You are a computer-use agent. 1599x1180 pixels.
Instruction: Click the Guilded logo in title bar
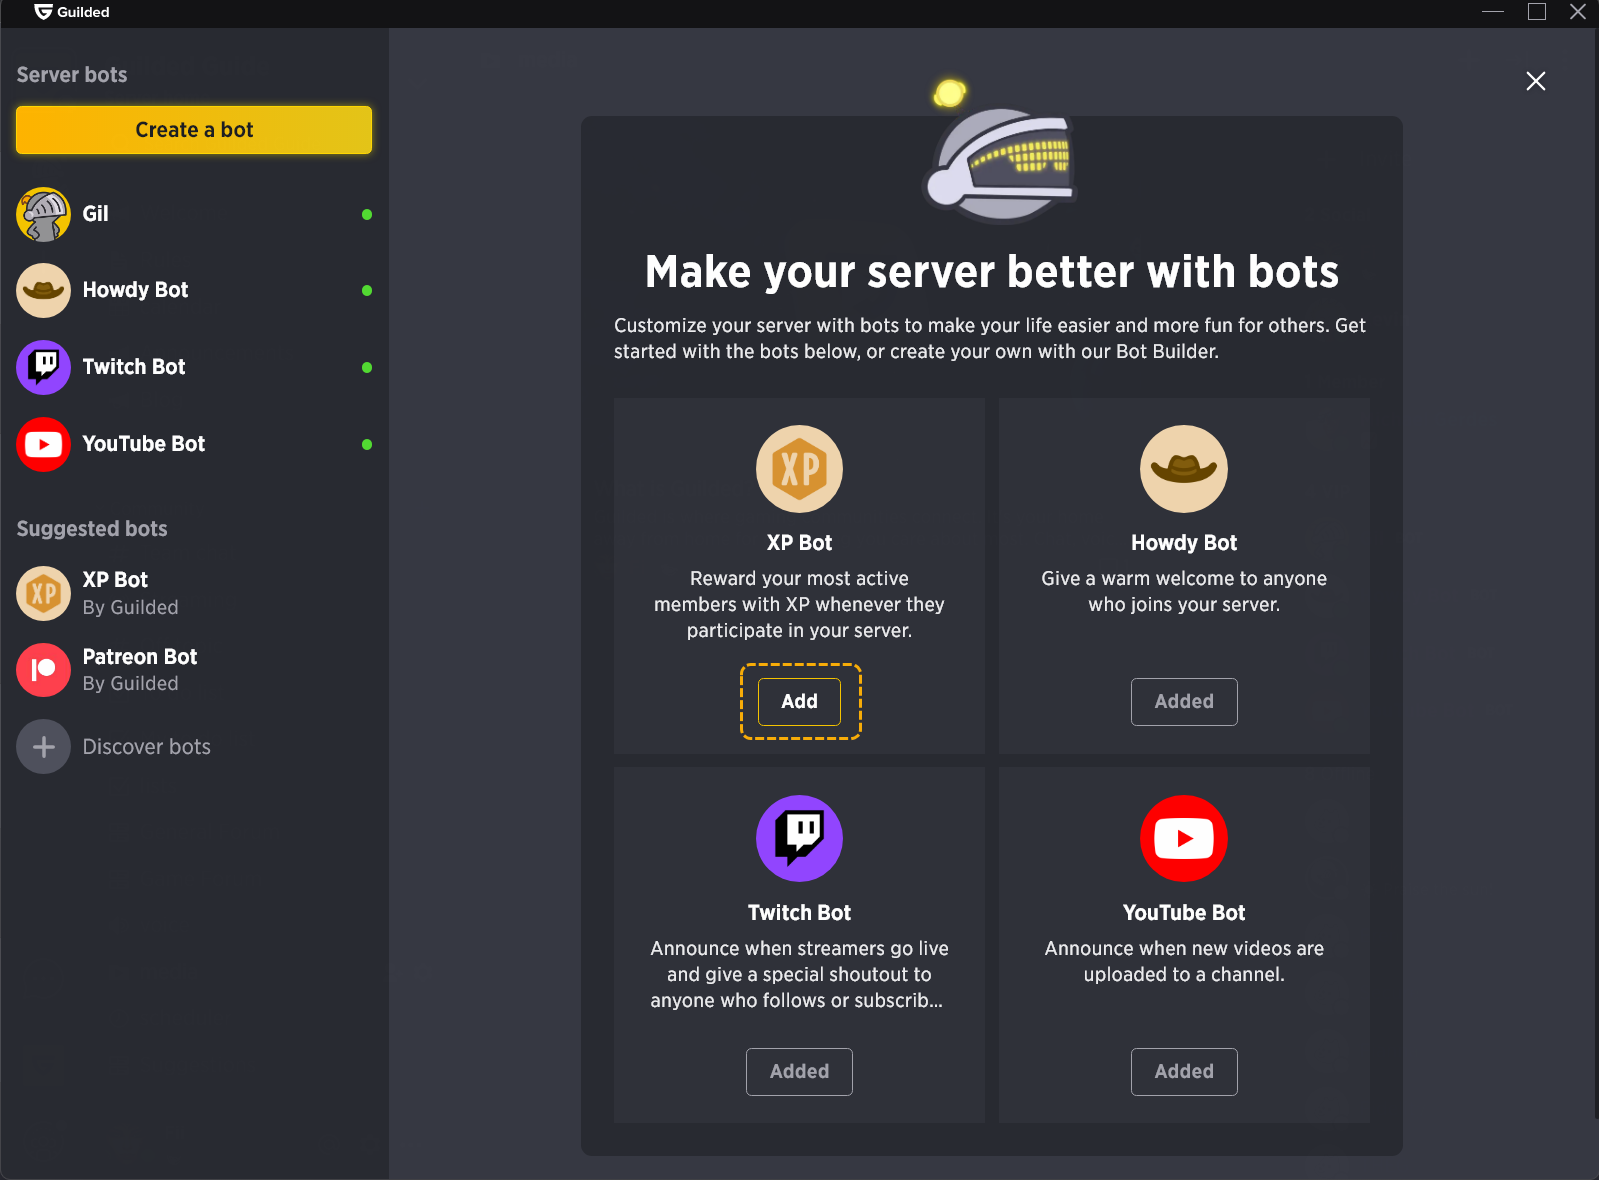tap(43, 12)
